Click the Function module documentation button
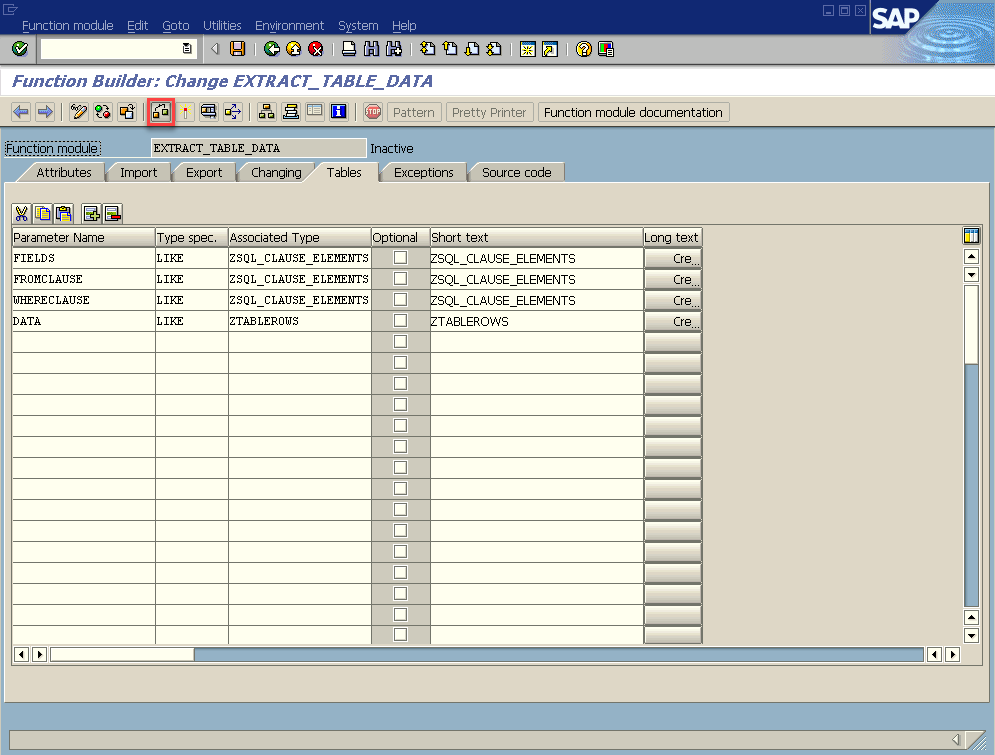995x755 pixels. (633, 112)
